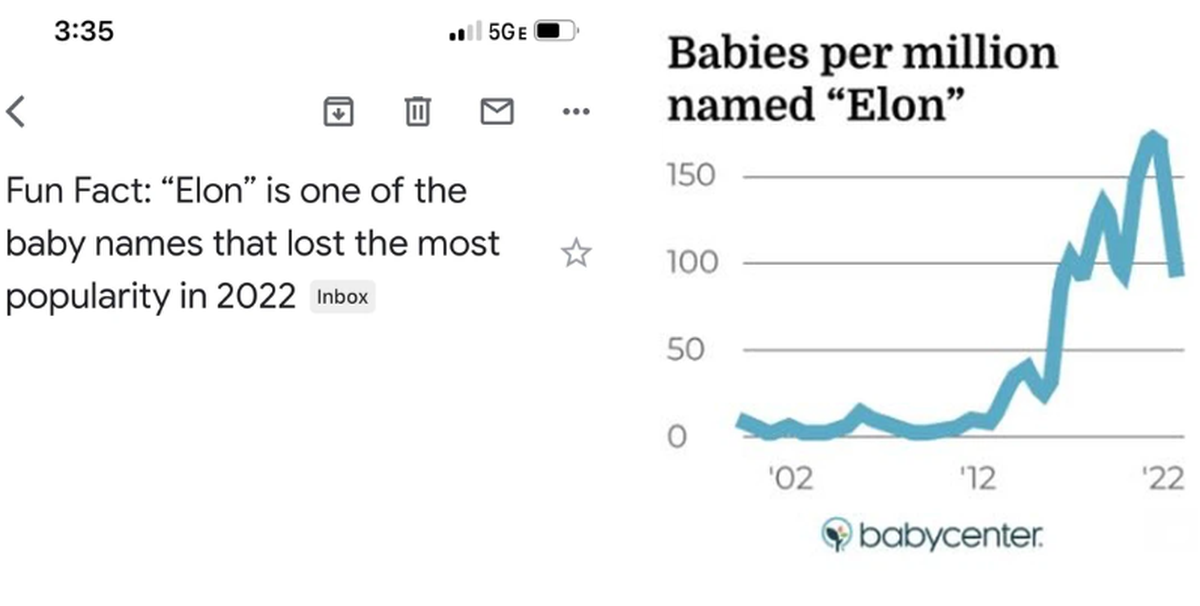The width and height of the screenshot is (1200, 606).
Task: Archive this email with the archive icon
Action: click(x=339, y=111)
